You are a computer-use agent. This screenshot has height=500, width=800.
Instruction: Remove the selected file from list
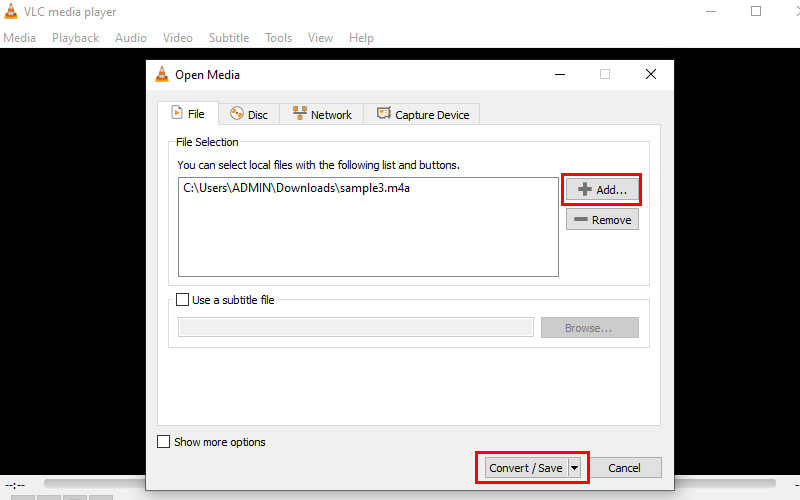pos(602,220)
